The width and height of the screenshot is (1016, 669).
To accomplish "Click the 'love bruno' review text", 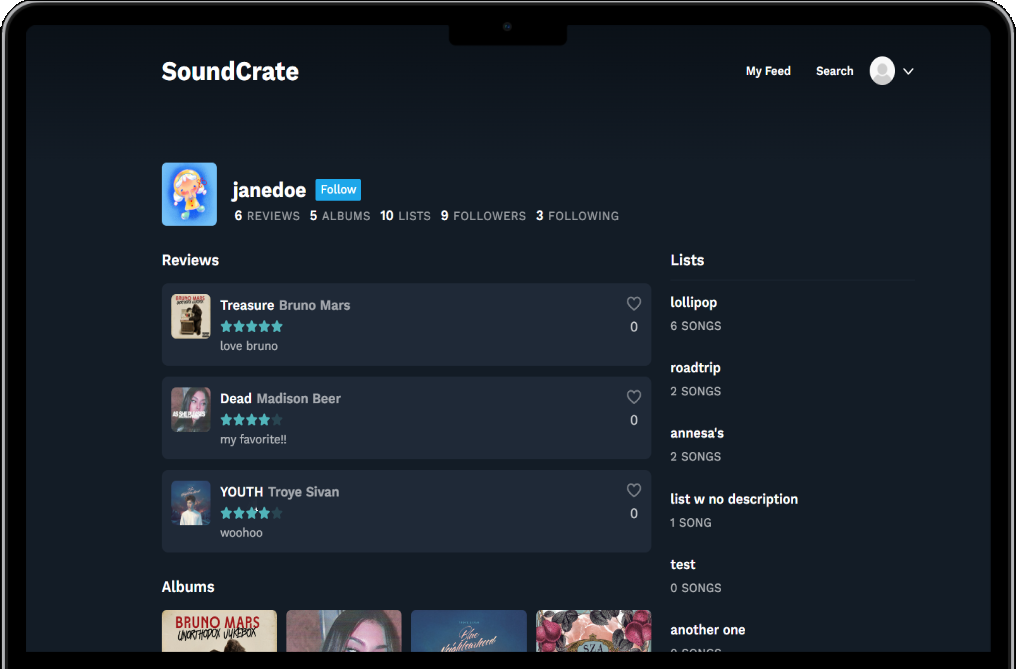I will pos(249,346).
